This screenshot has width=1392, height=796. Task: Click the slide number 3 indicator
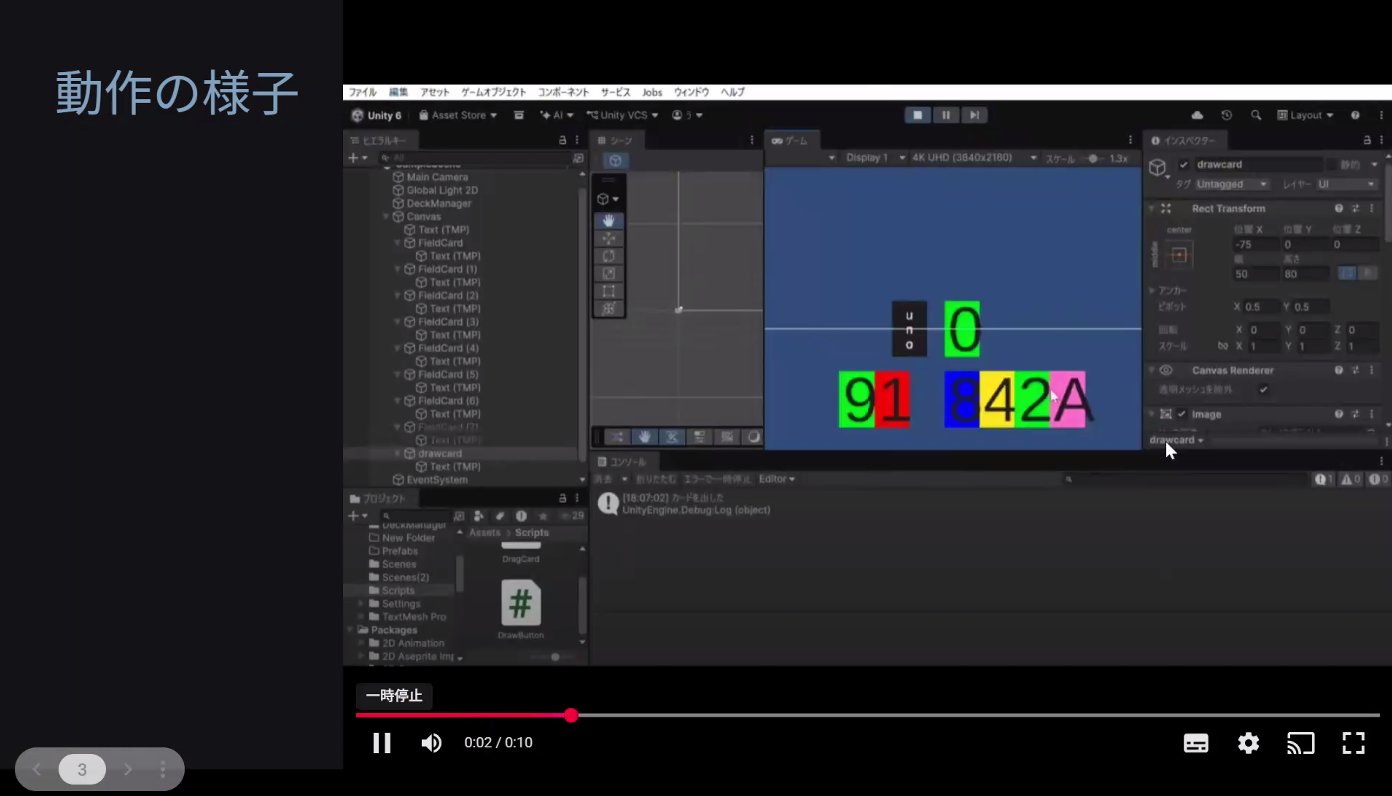tap(82, 769)
